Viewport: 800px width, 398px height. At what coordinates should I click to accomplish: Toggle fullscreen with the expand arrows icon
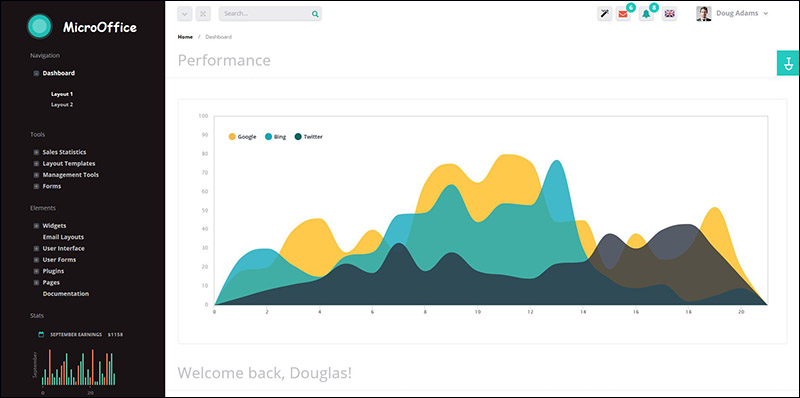pos(203,14)
